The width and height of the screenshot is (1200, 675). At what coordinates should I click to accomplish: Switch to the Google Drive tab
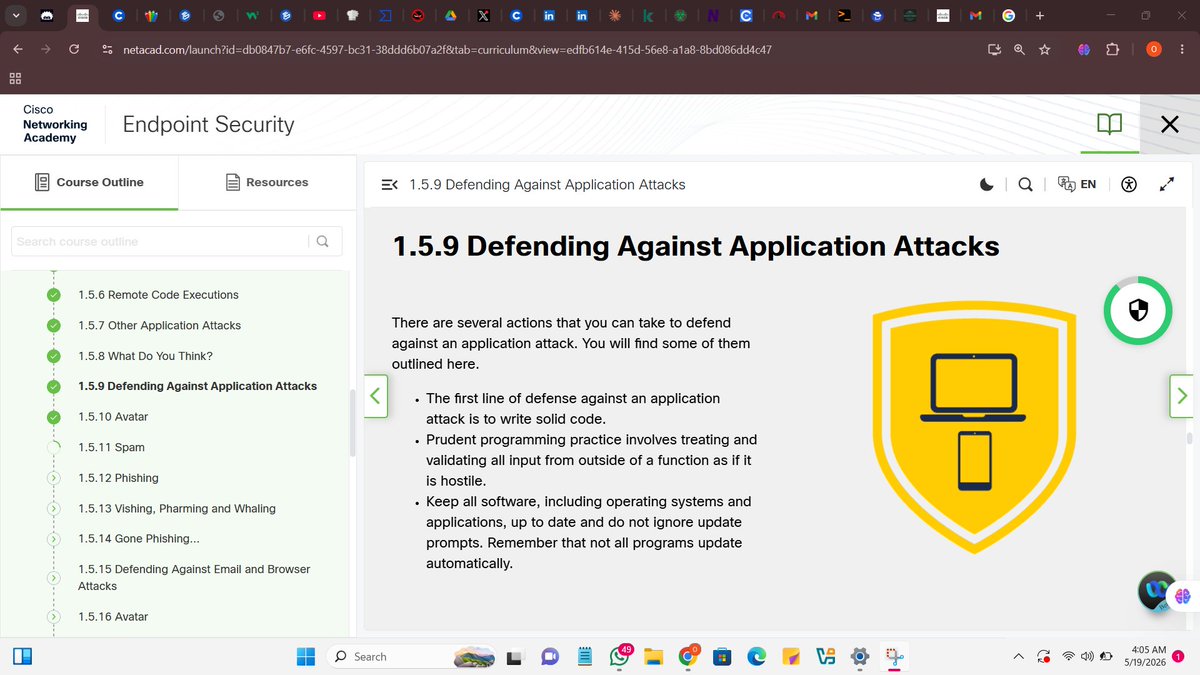tap(451, 16)
